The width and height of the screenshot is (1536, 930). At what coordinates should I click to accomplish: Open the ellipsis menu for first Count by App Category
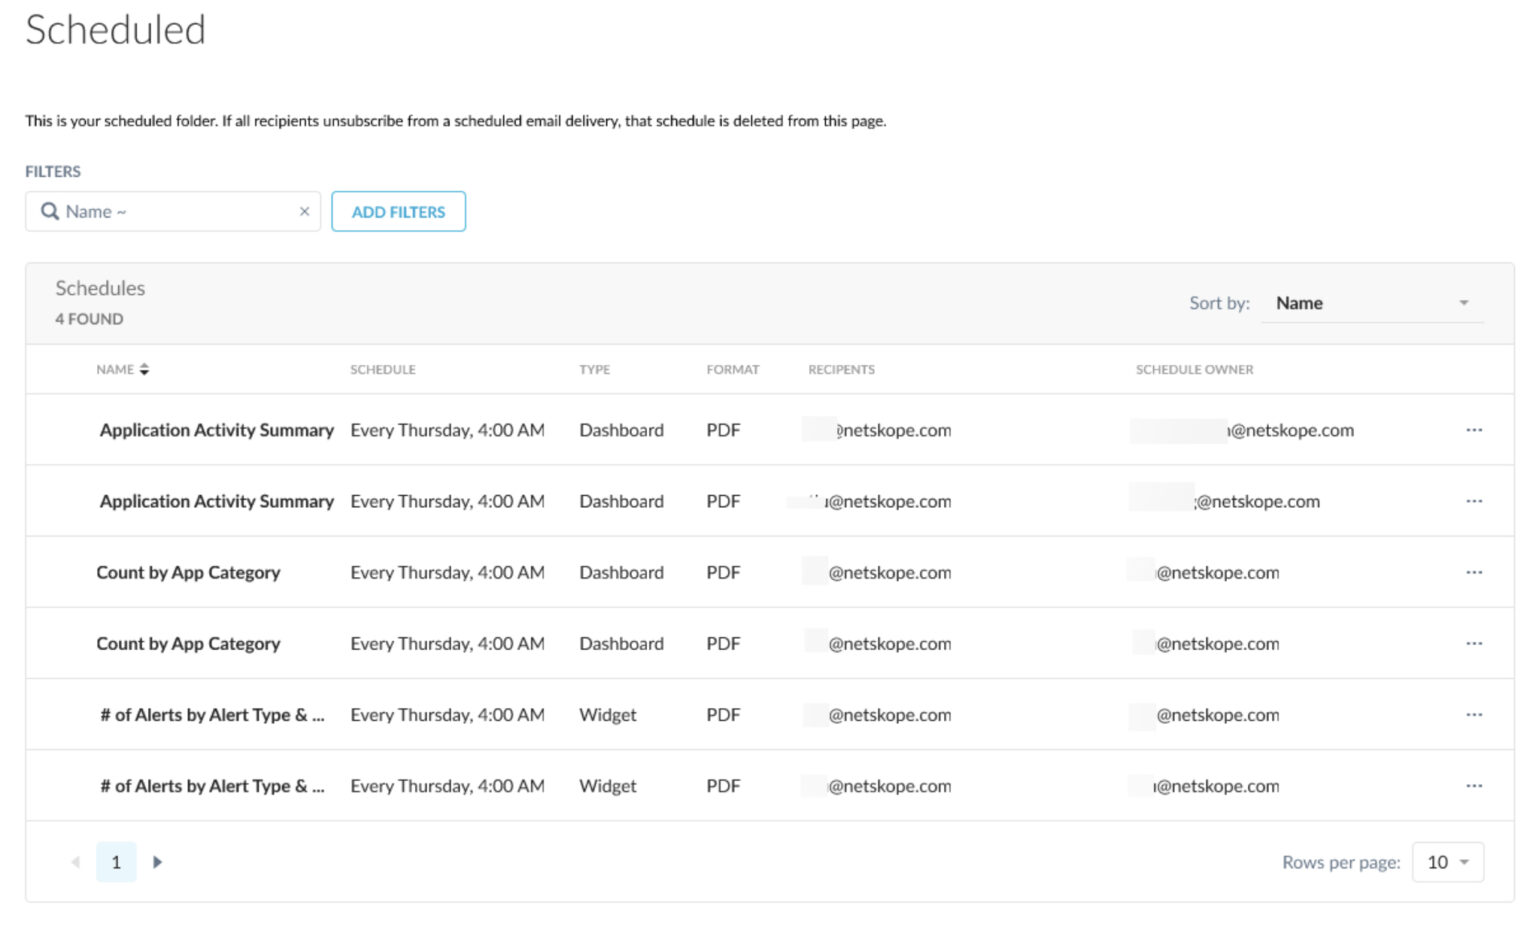point(1474,572)
